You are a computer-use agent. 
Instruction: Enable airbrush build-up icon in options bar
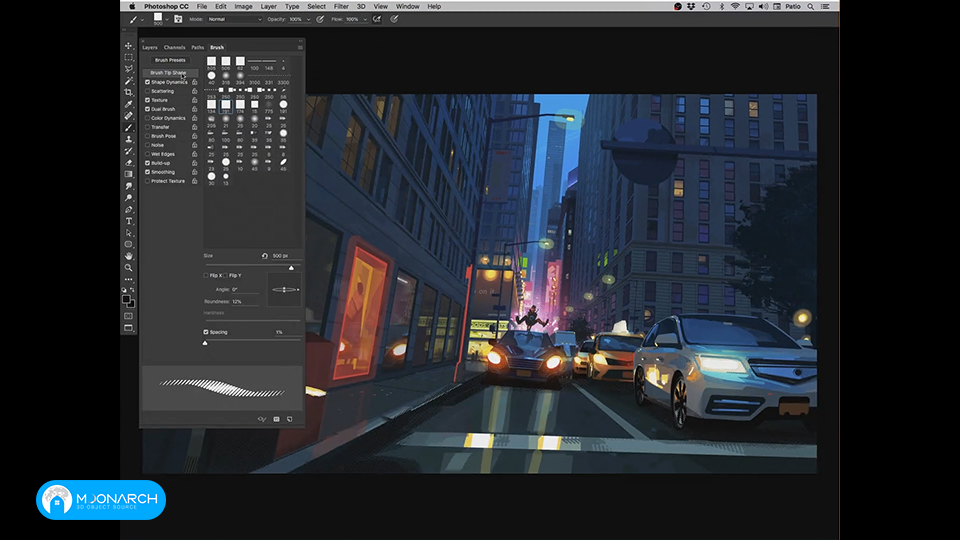point(377,19)
